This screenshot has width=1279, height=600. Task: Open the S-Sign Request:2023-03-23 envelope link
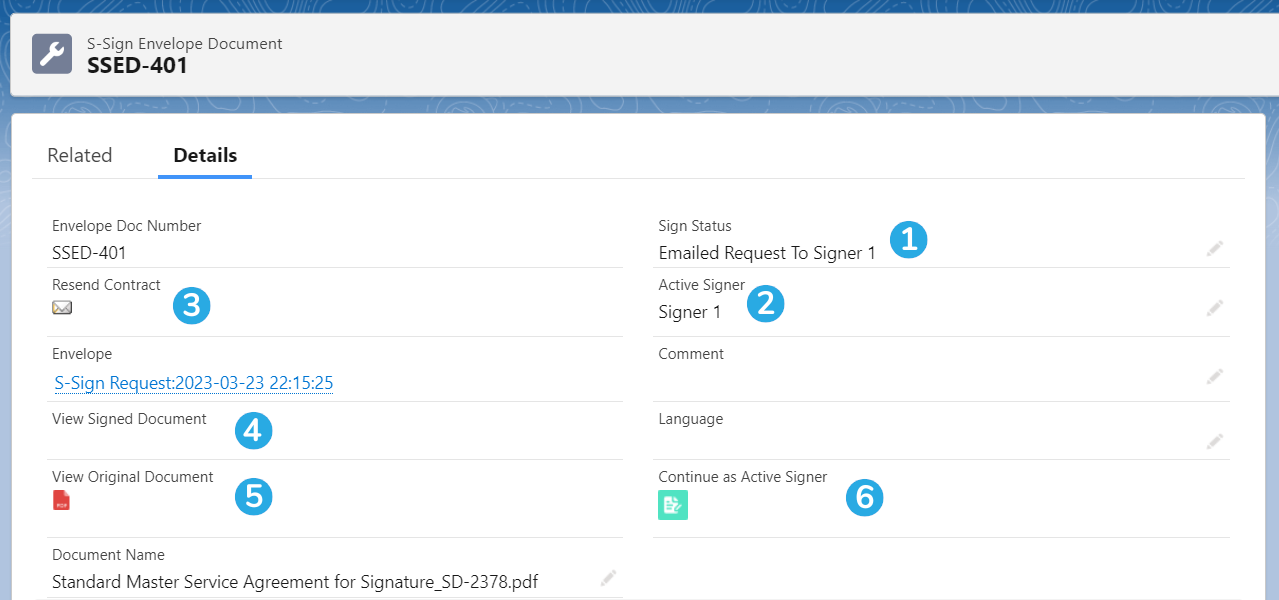pos(193,382)
